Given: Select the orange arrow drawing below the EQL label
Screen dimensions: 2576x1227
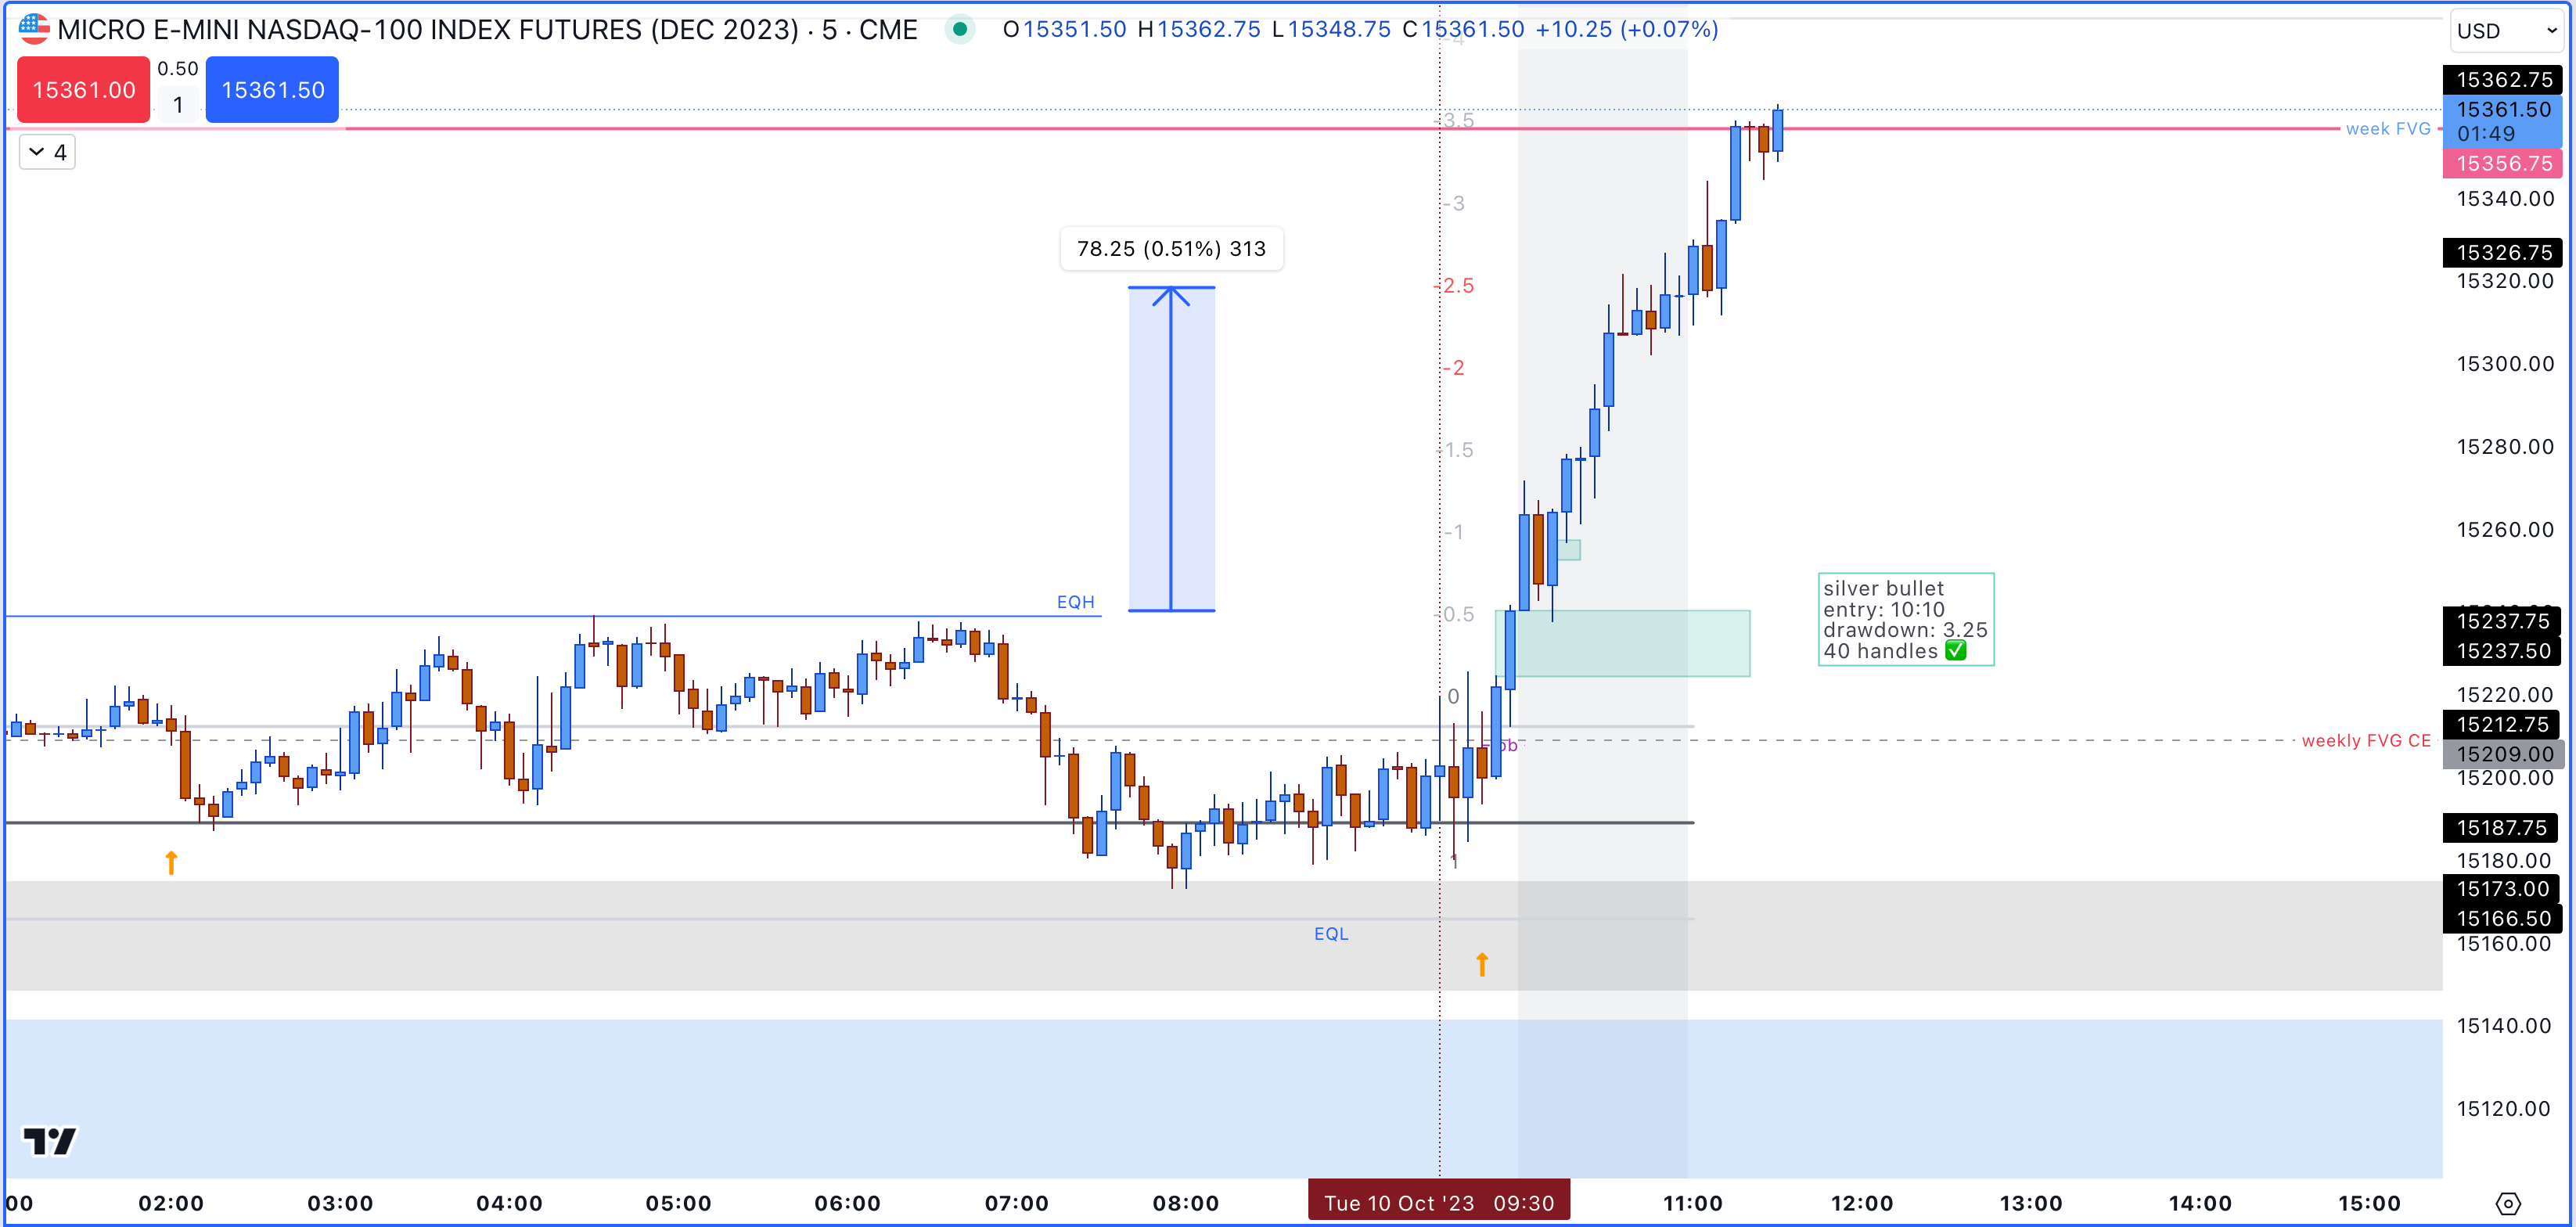Looking at the screenshot, I should pos(1482,964).
